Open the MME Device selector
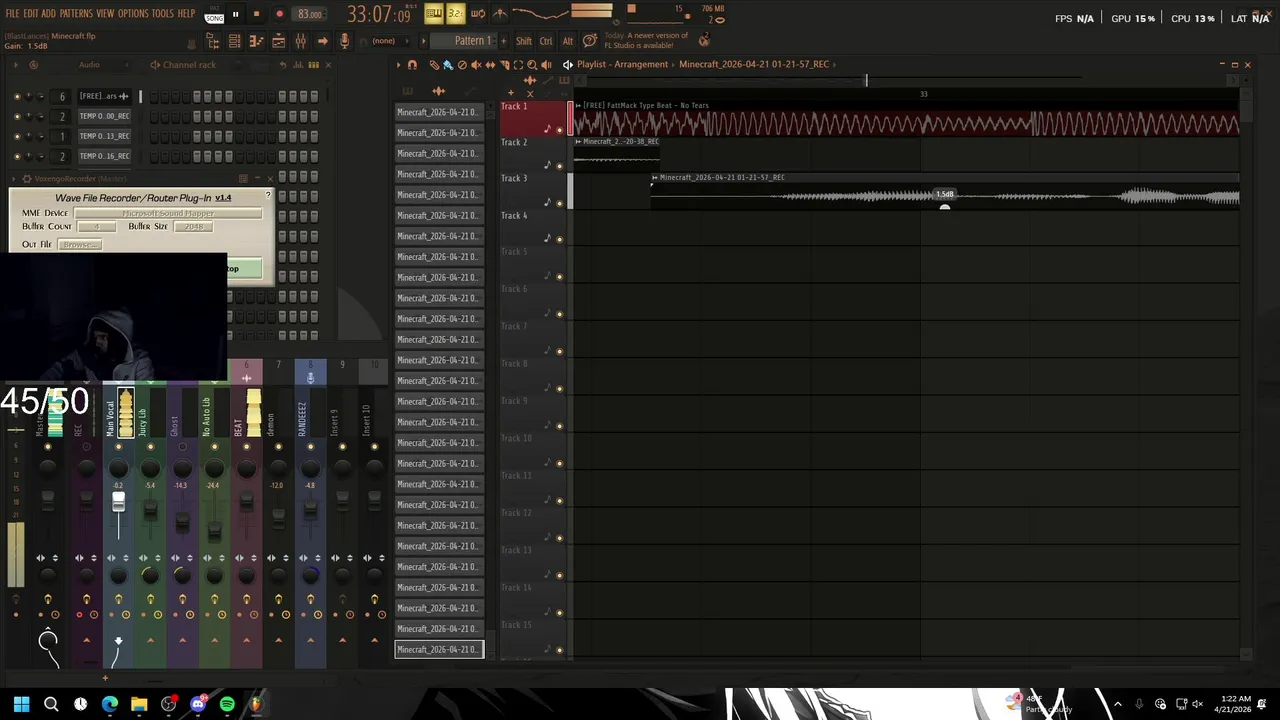 click(x=168, y=213)
